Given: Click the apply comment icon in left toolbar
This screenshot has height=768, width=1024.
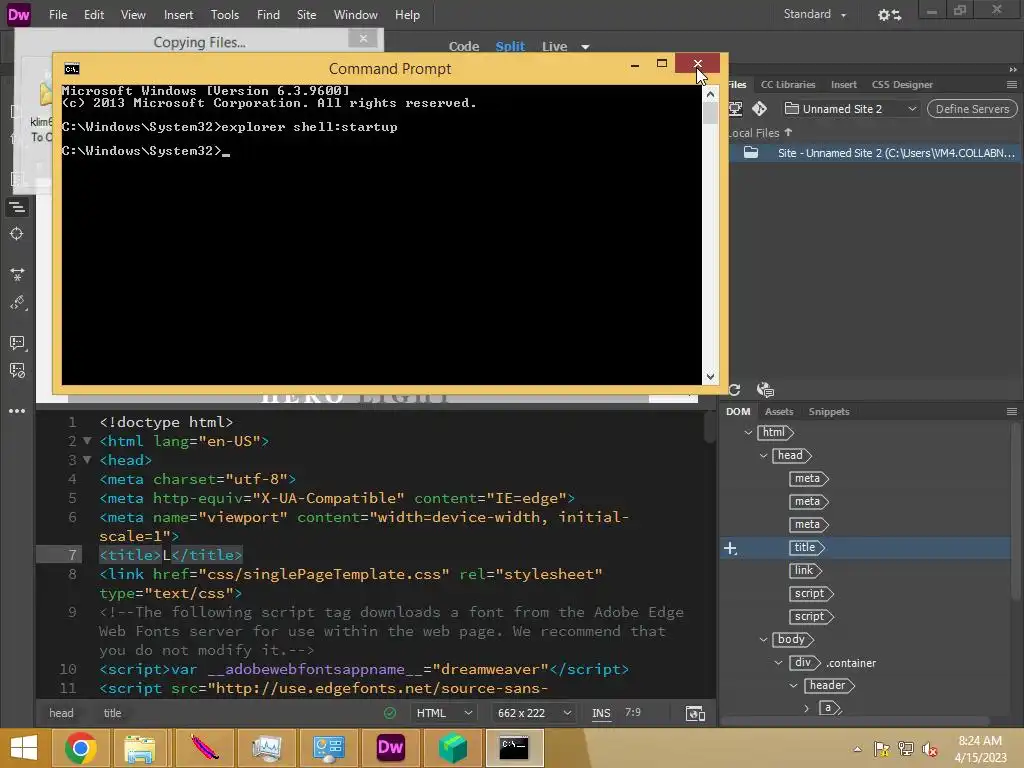Looking at the screenshot, I should pyautogui.click(x=17, y=343).
